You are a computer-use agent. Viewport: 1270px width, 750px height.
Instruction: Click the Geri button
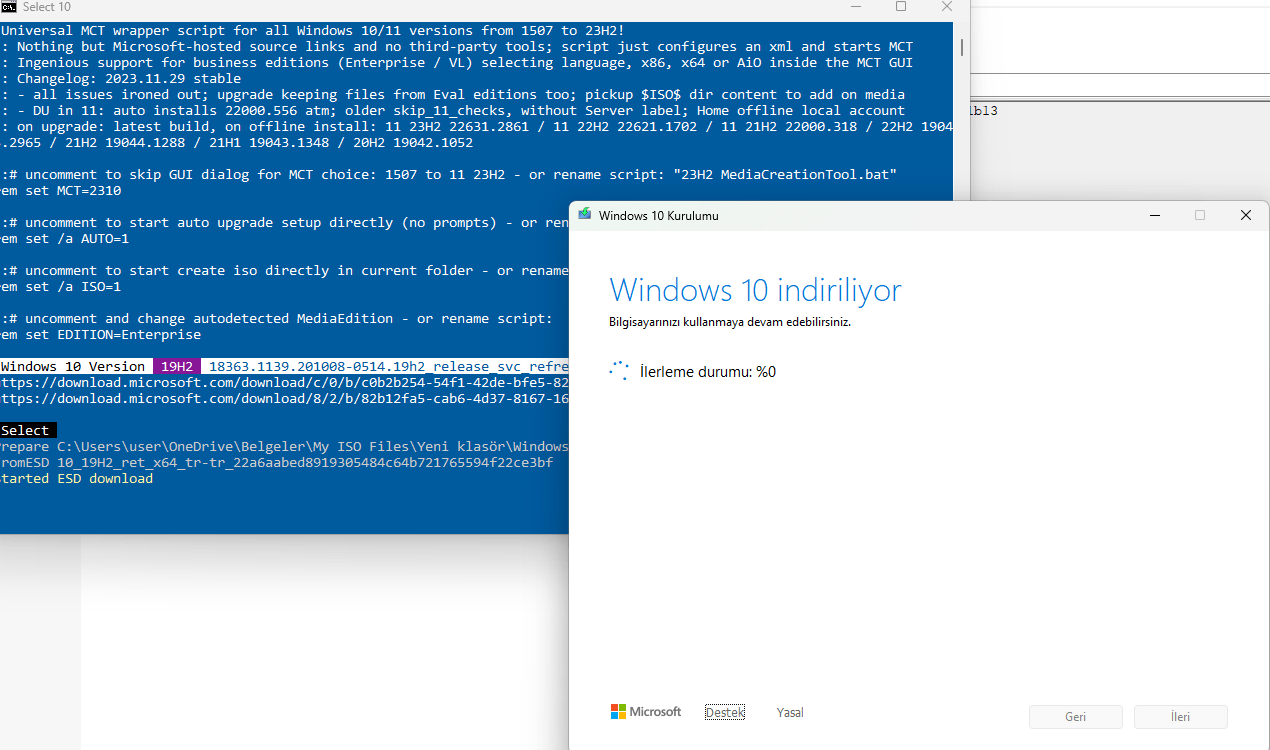click(1076, 717)
